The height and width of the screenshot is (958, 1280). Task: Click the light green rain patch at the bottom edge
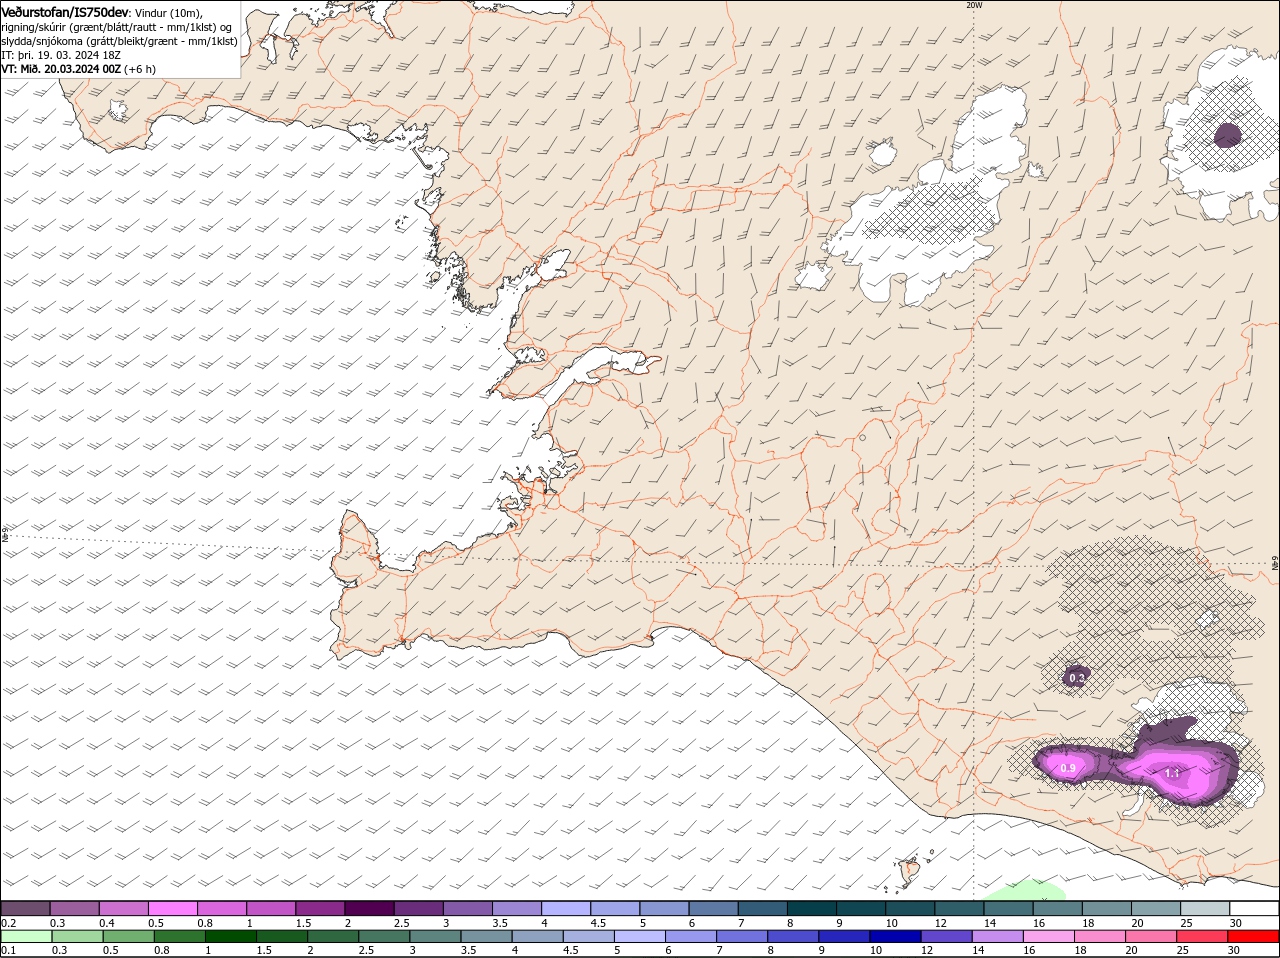(x=1028, y=890)
